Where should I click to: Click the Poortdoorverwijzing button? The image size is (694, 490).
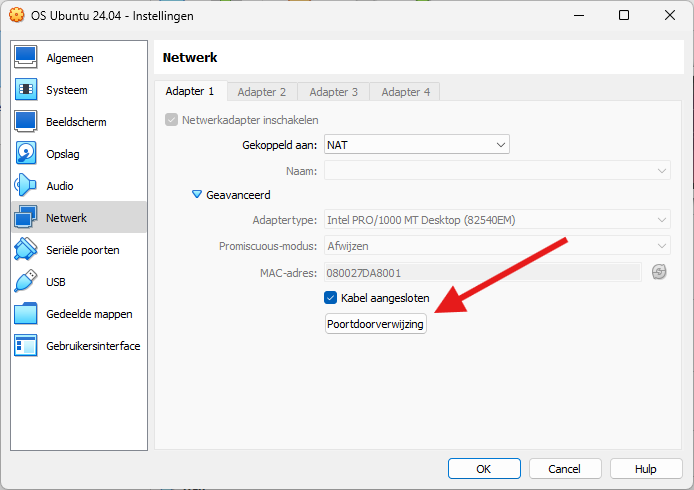[376, 324]
